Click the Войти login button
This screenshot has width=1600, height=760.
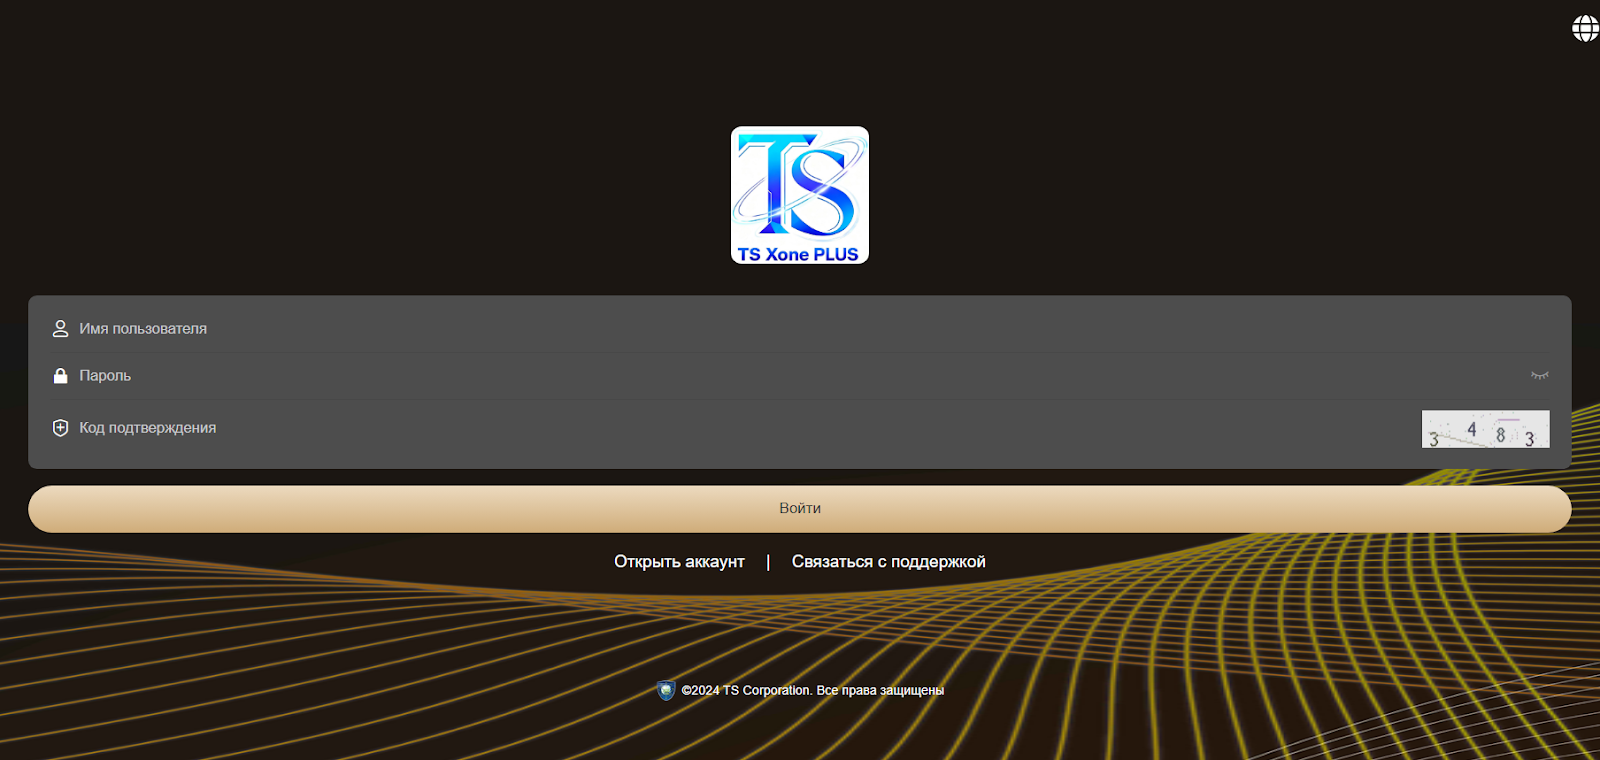pyautogui.click(x=800, y=509)
